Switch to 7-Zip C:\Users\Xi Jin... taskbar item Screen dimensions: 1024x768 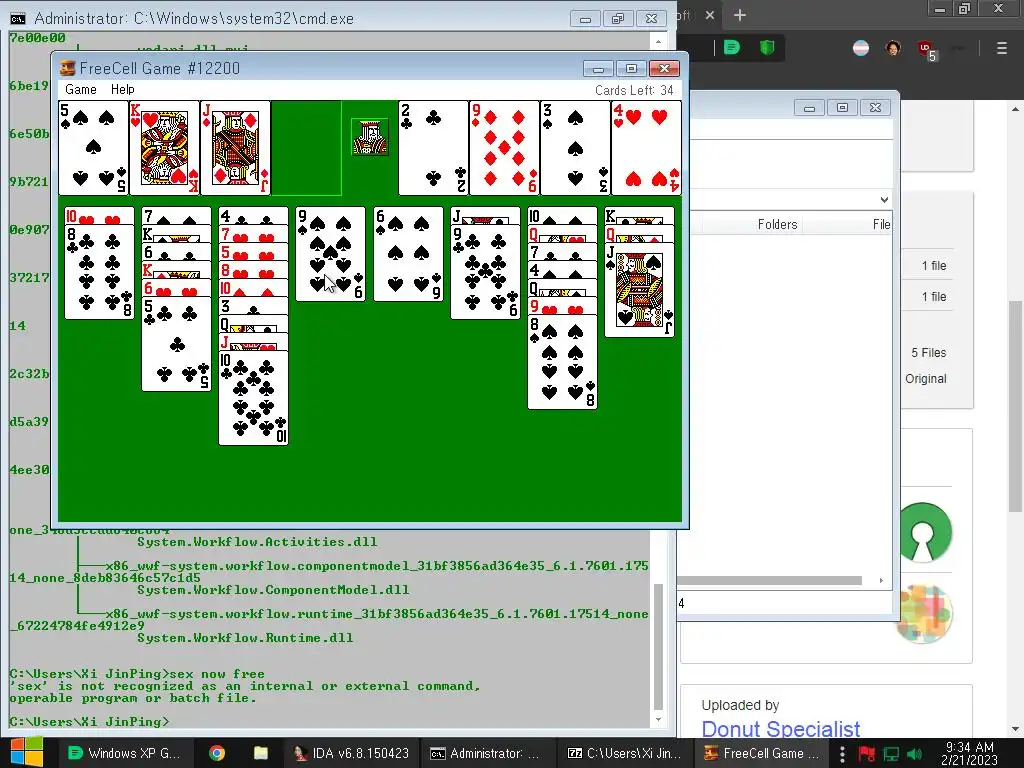[x=624, y=753]
